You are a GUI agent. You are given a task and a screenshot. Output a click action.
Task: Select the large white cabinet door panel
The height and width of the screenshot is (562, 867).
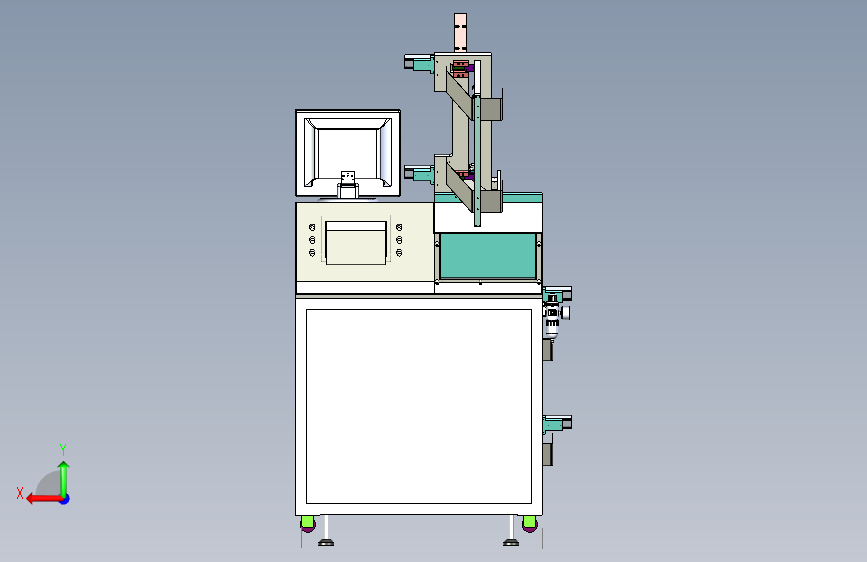coord(419,407)
